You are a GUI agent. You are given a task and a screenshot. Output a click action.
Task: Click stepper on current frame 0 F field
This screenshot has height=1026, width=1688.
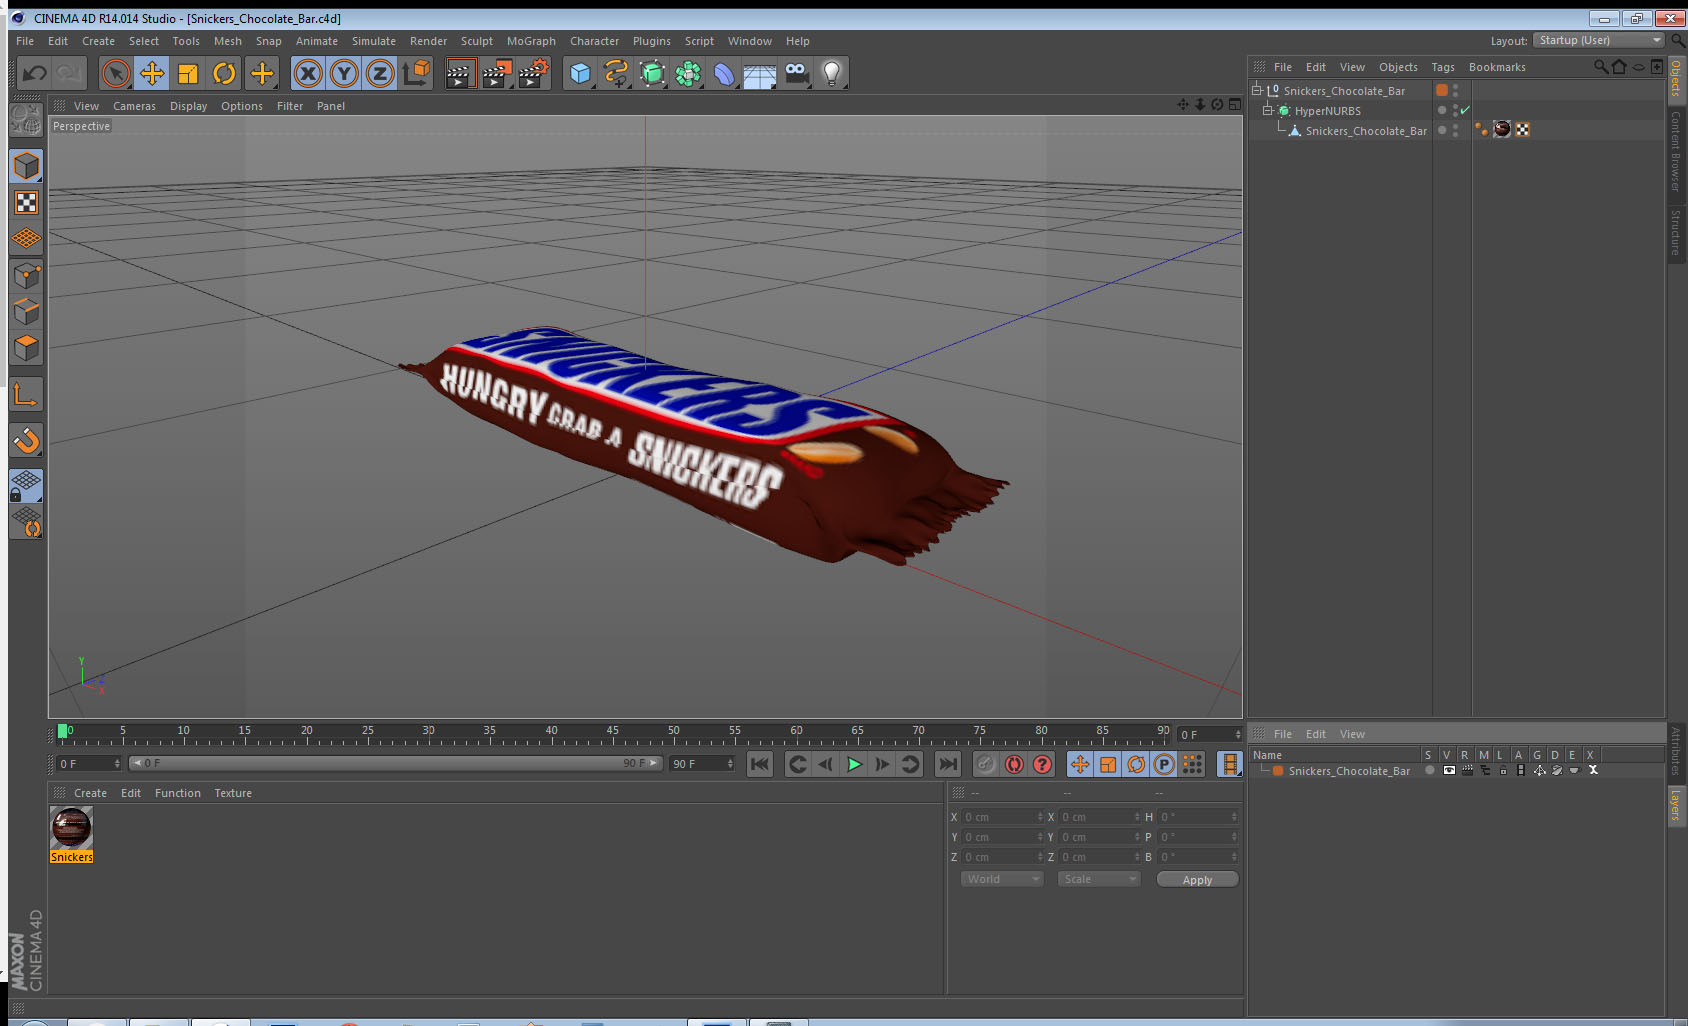1238,735
